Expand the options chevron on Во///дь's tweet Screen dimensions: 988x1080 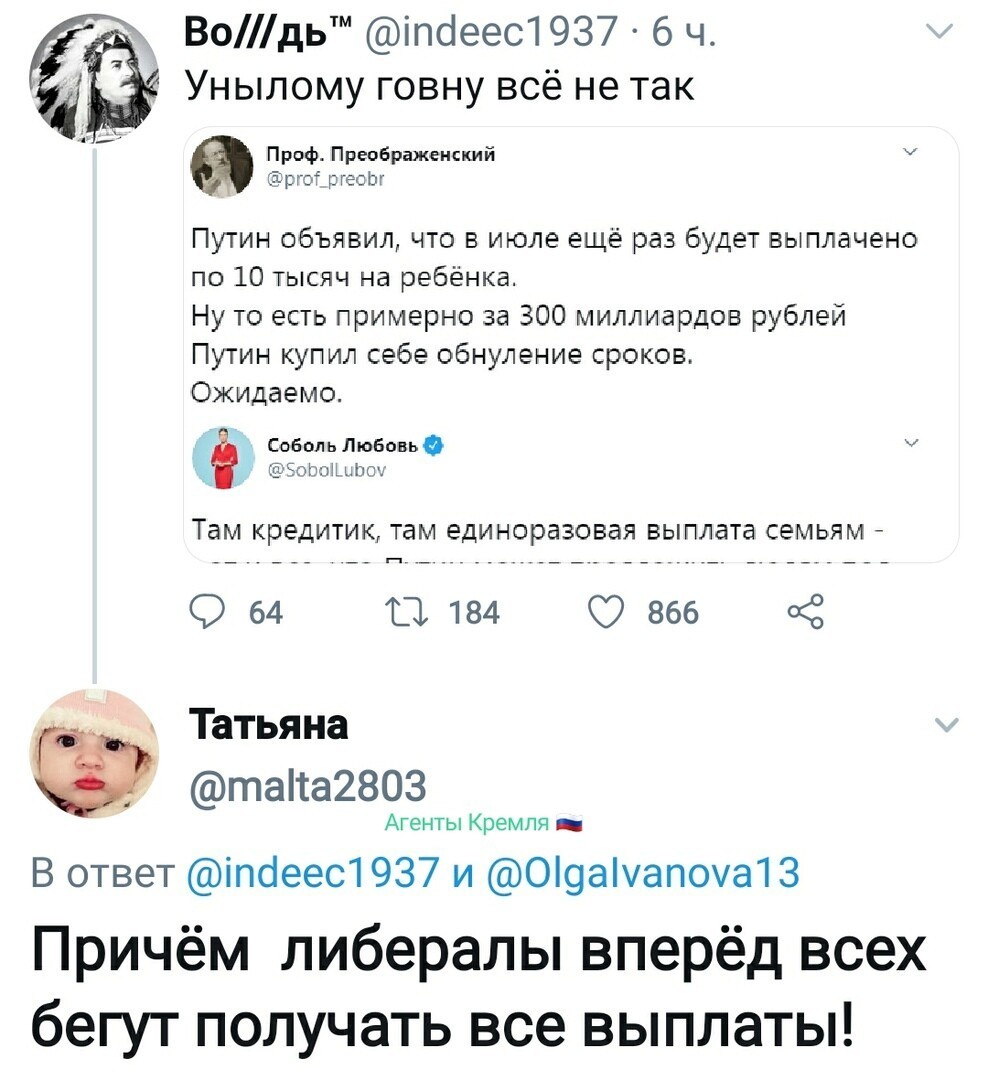941,31
